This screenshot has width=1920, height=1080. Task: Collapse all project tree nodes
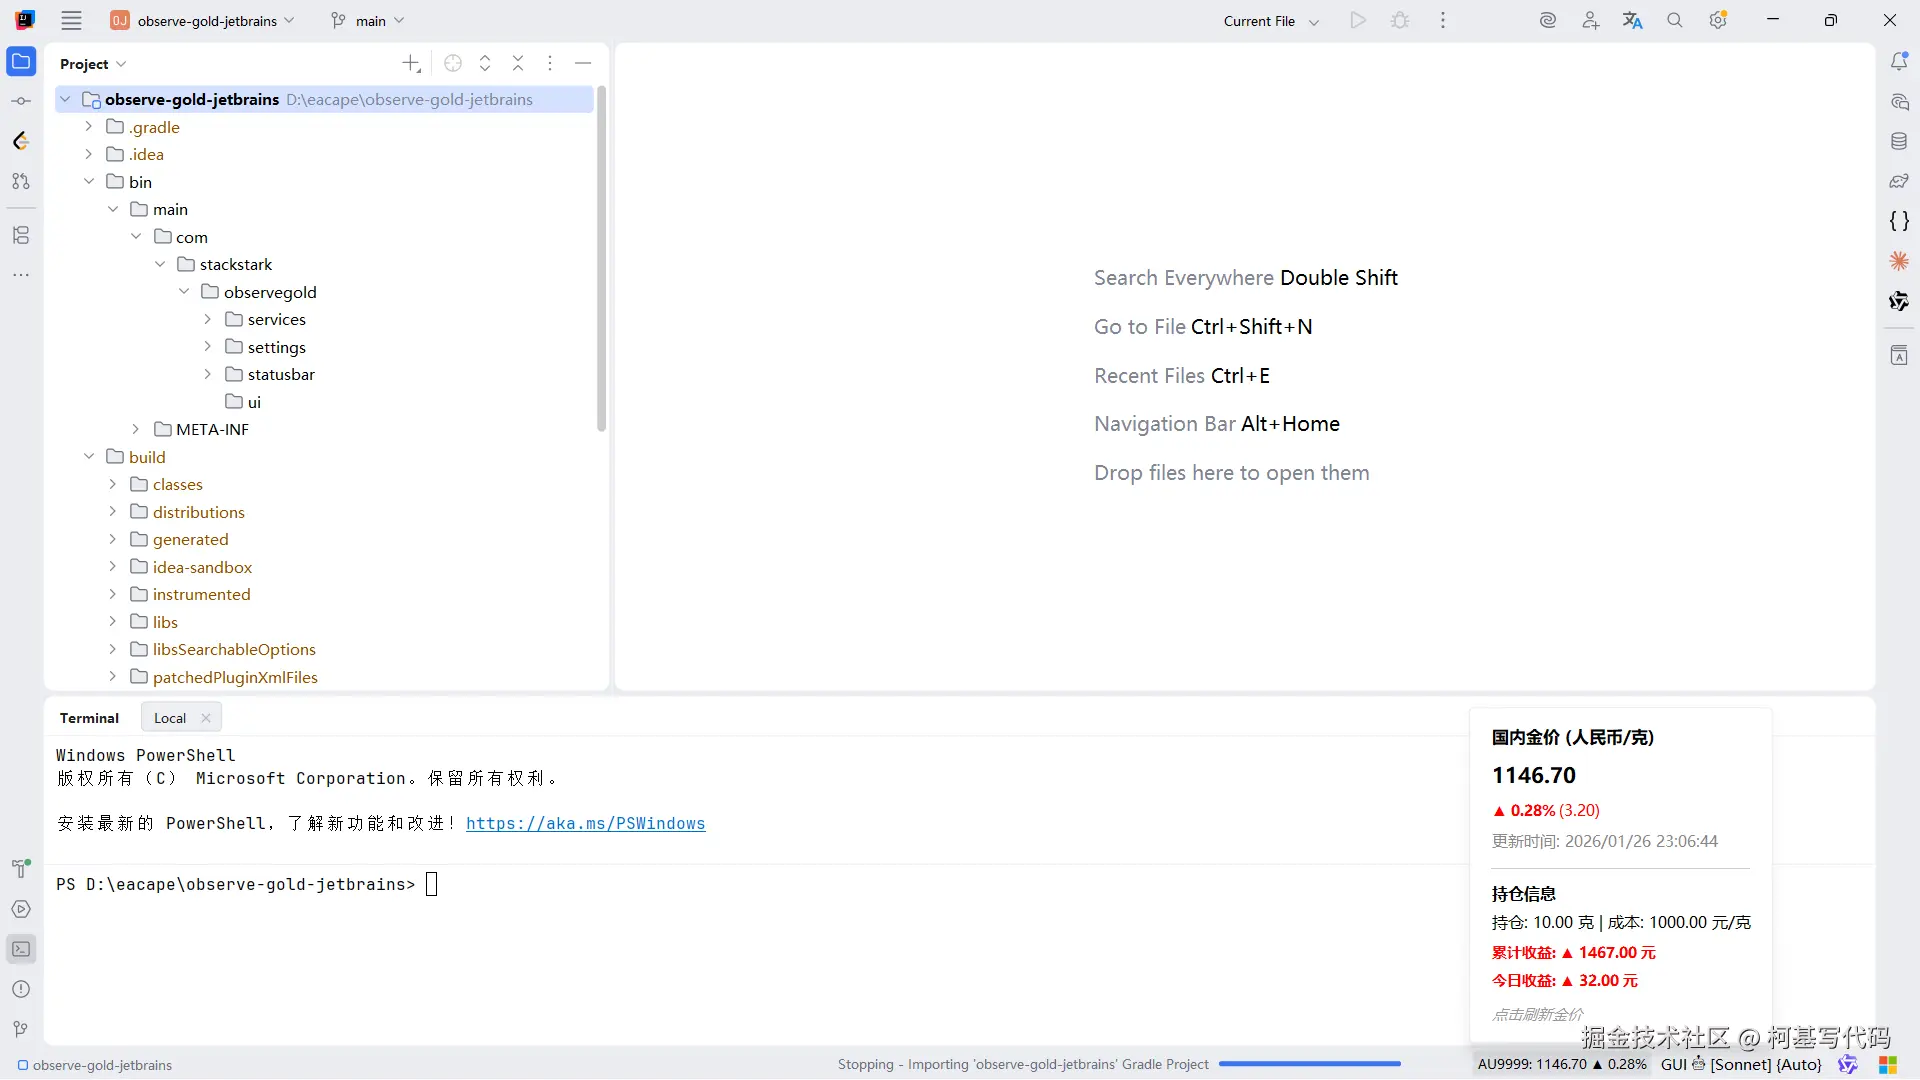518,63
